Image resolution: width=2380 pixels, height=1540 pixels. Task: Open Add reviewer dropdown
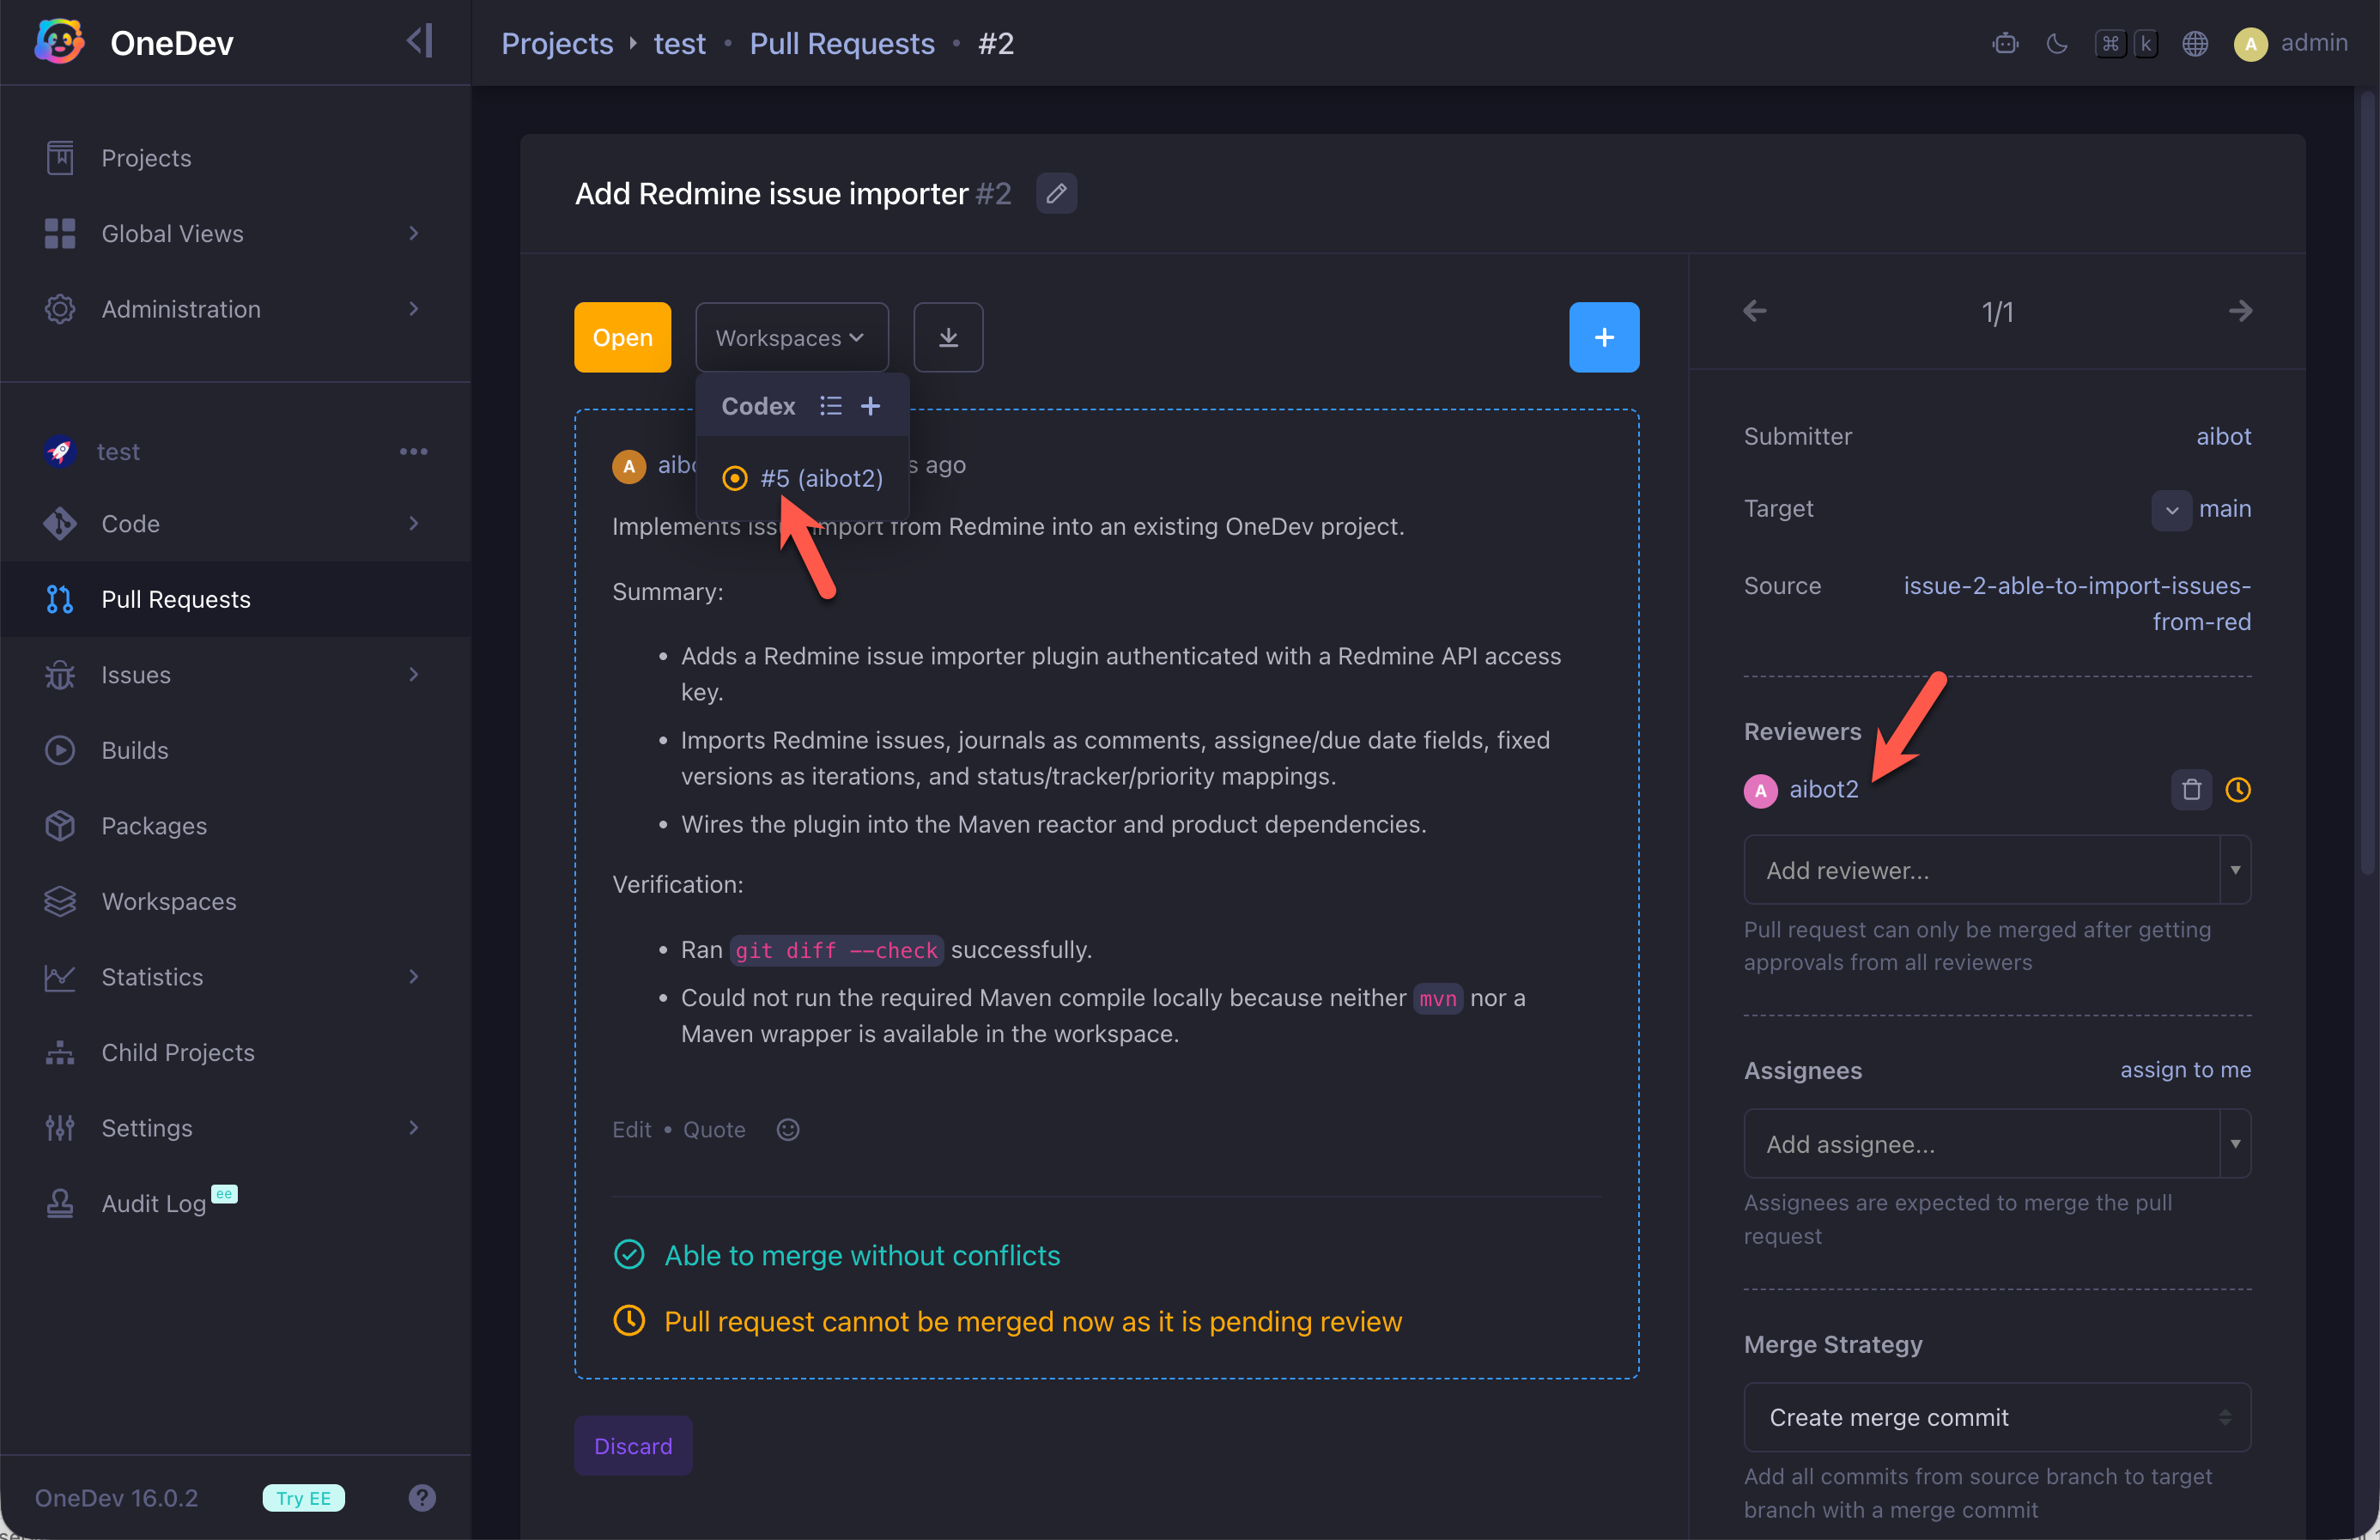pyautogui.click(x=1997, y=870)
